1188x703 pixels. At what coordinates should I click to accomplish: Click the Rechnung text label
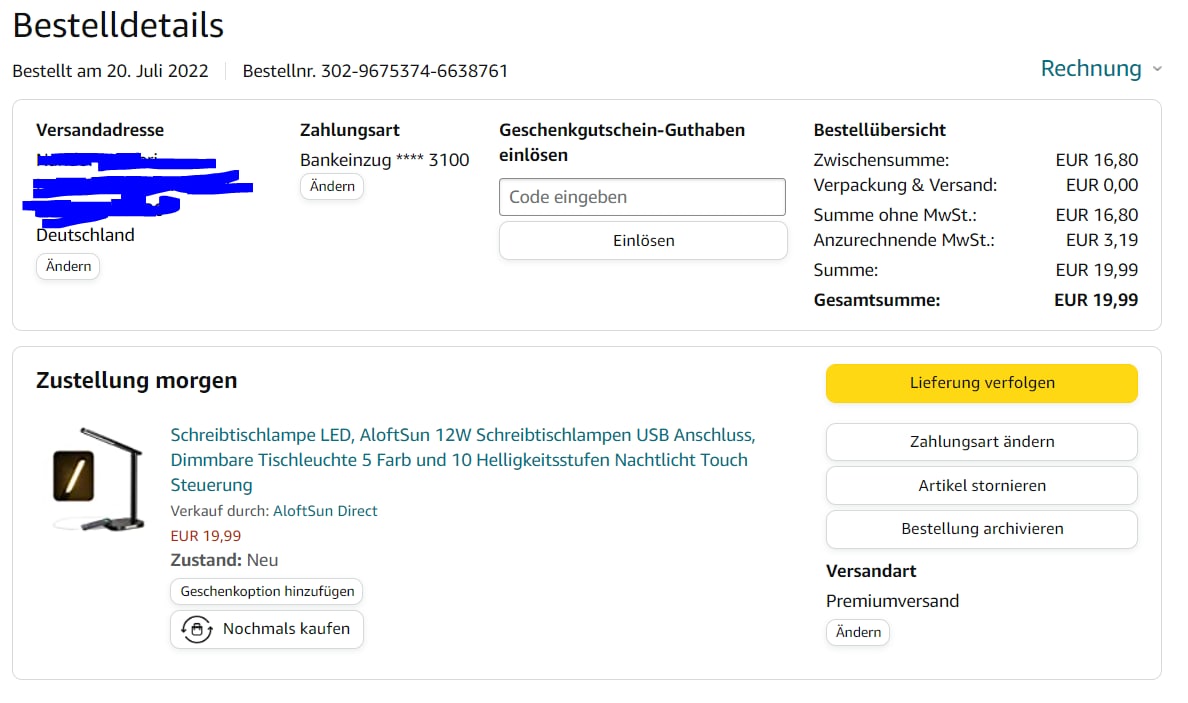[x=1090, y=69]
